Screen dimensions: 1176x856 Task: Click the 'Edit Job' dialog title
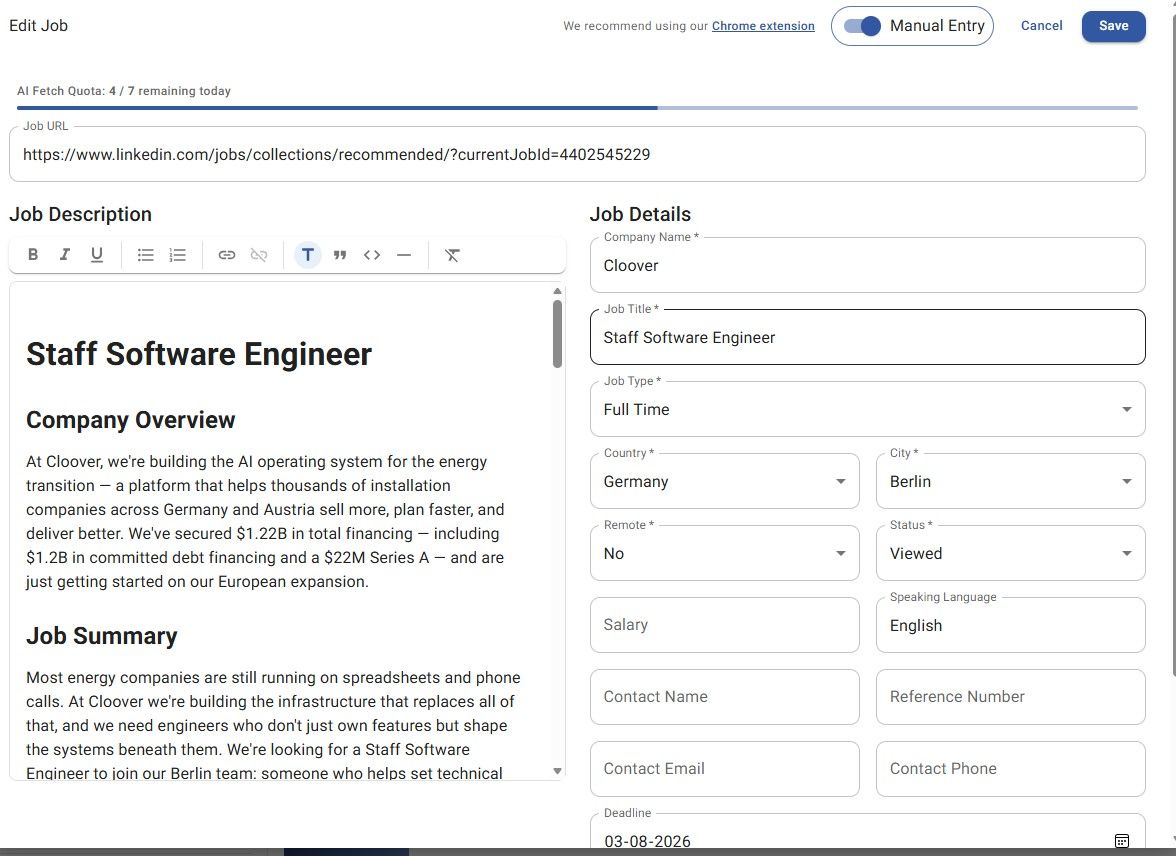click(x=38, y=26)
